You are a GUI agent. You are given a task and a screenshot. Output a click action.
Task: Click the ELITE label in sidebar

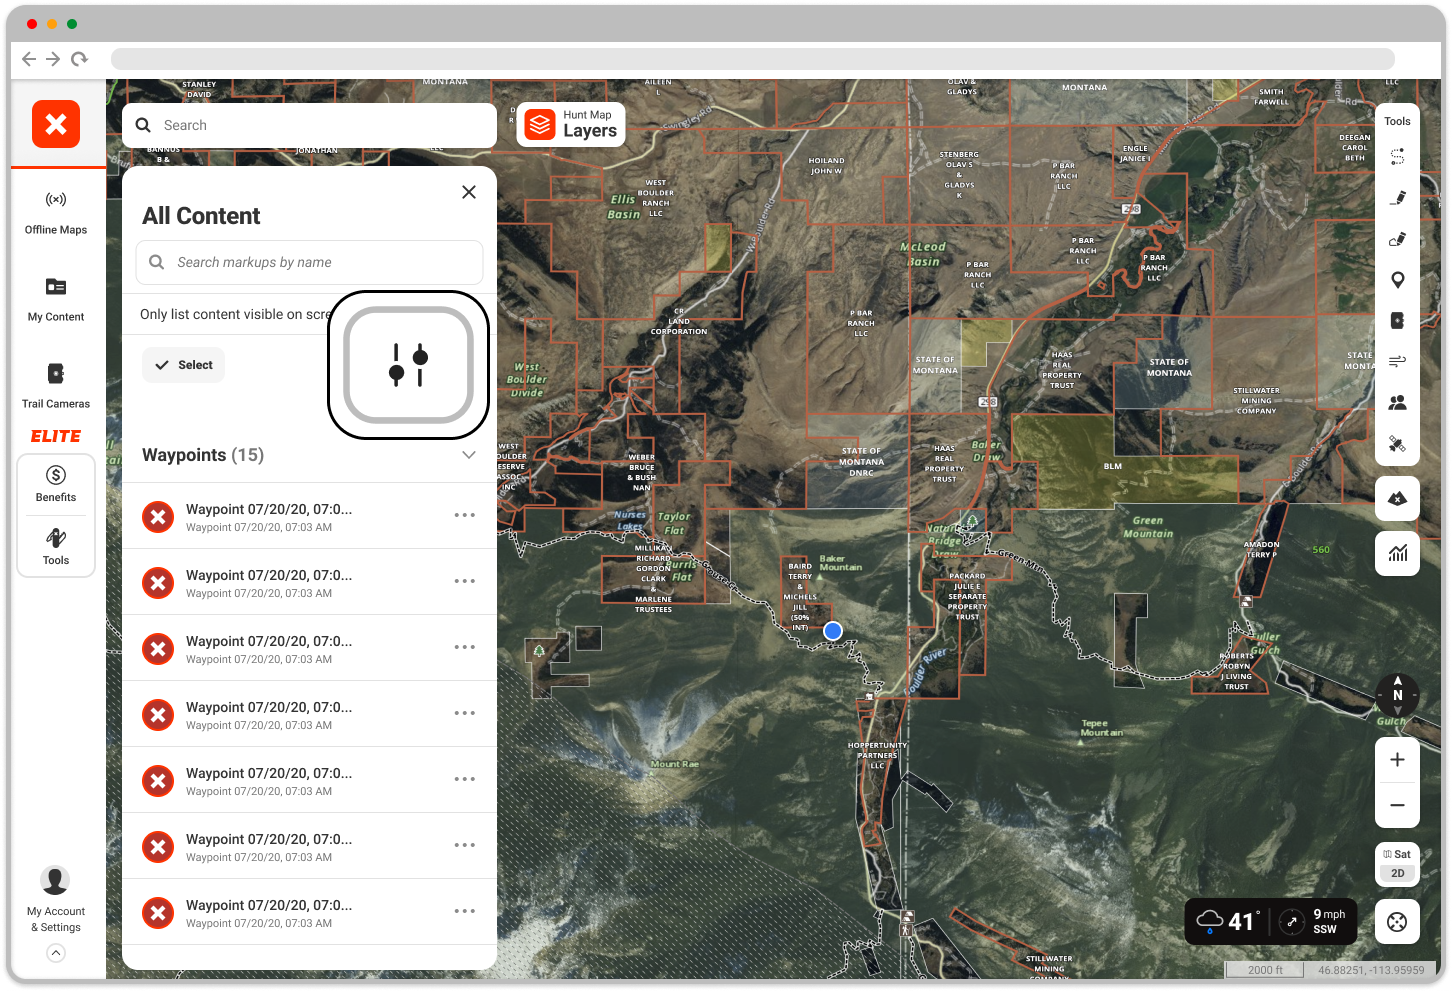tap(56, 436)
